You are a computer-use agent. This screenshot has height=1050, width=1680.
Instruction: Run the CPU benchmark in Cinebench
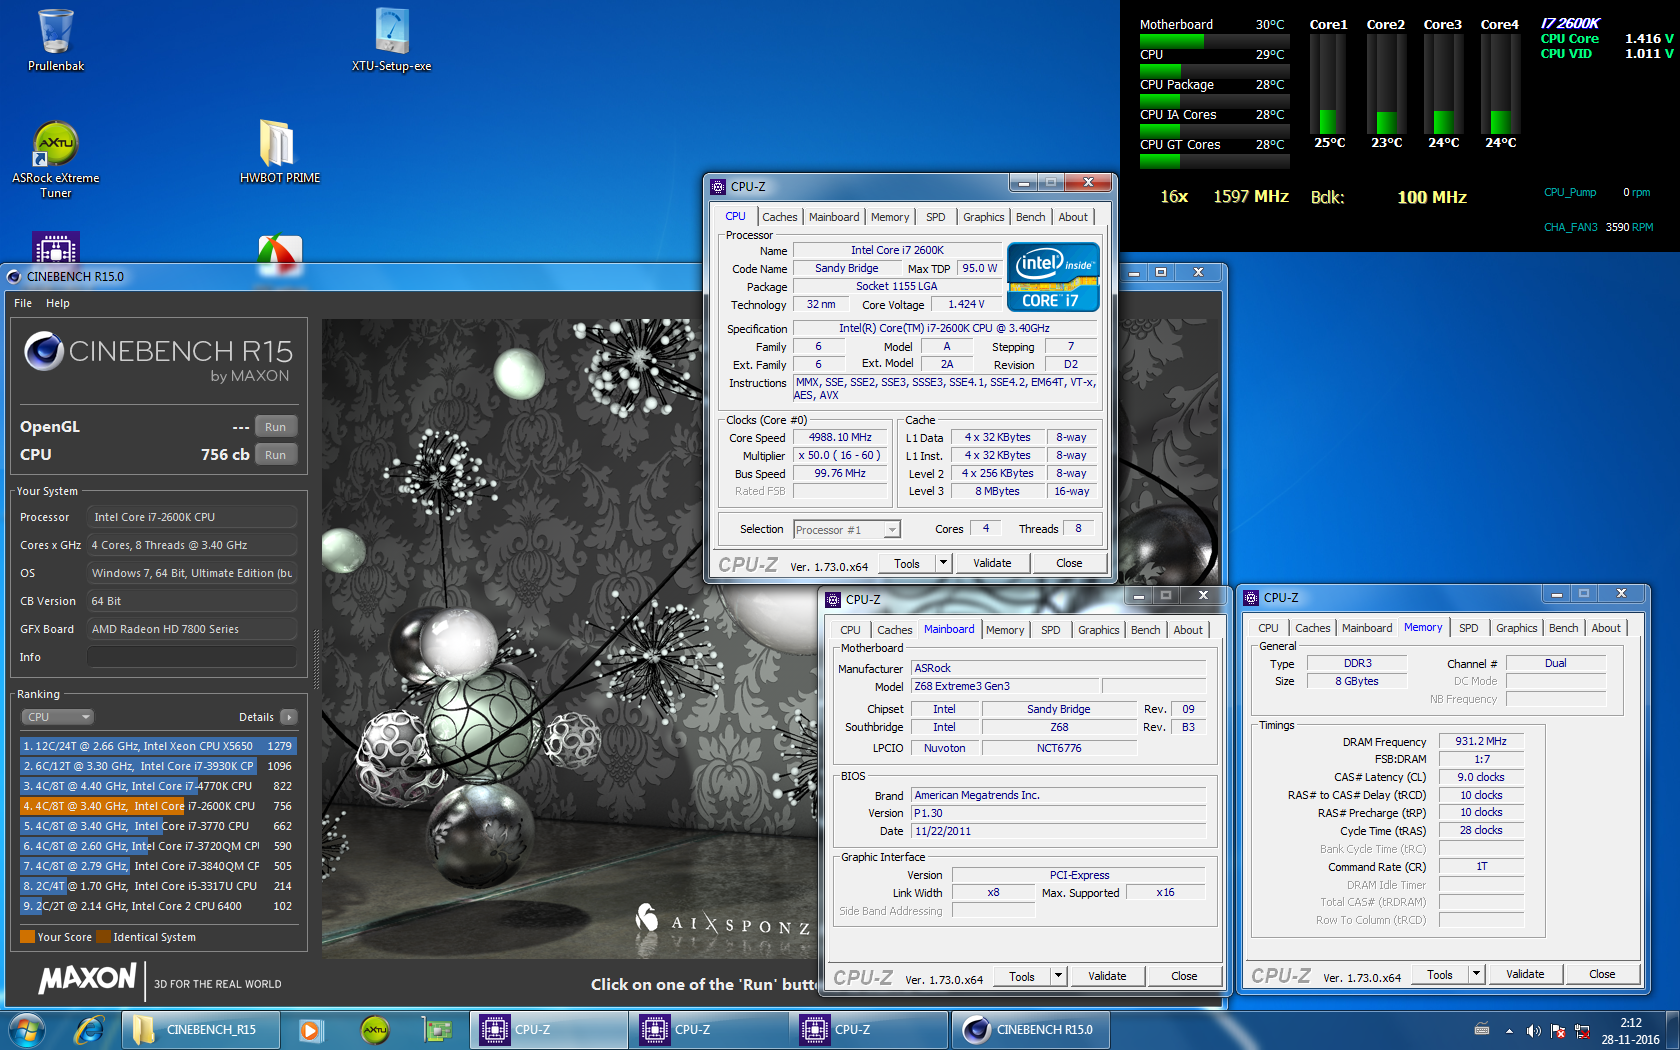(x=275, y=455)
